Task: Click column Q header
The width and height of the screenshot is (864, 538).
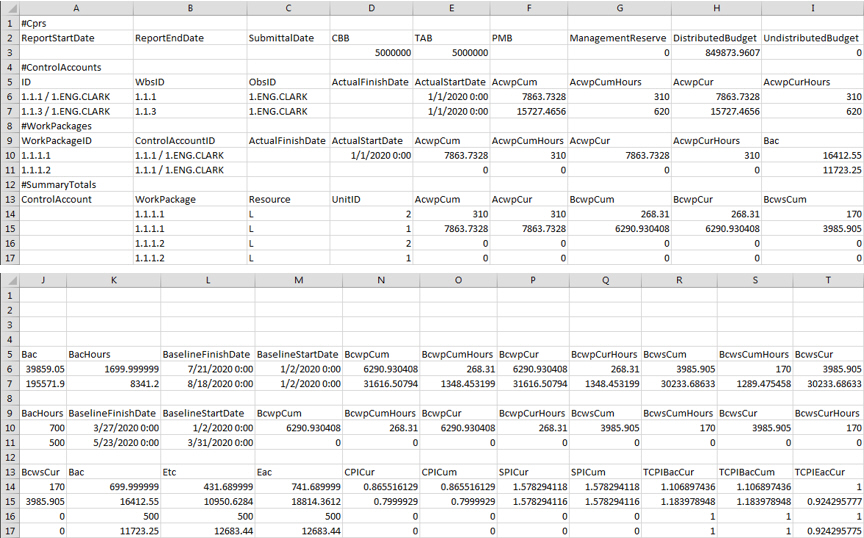Action: click(606, 281)
